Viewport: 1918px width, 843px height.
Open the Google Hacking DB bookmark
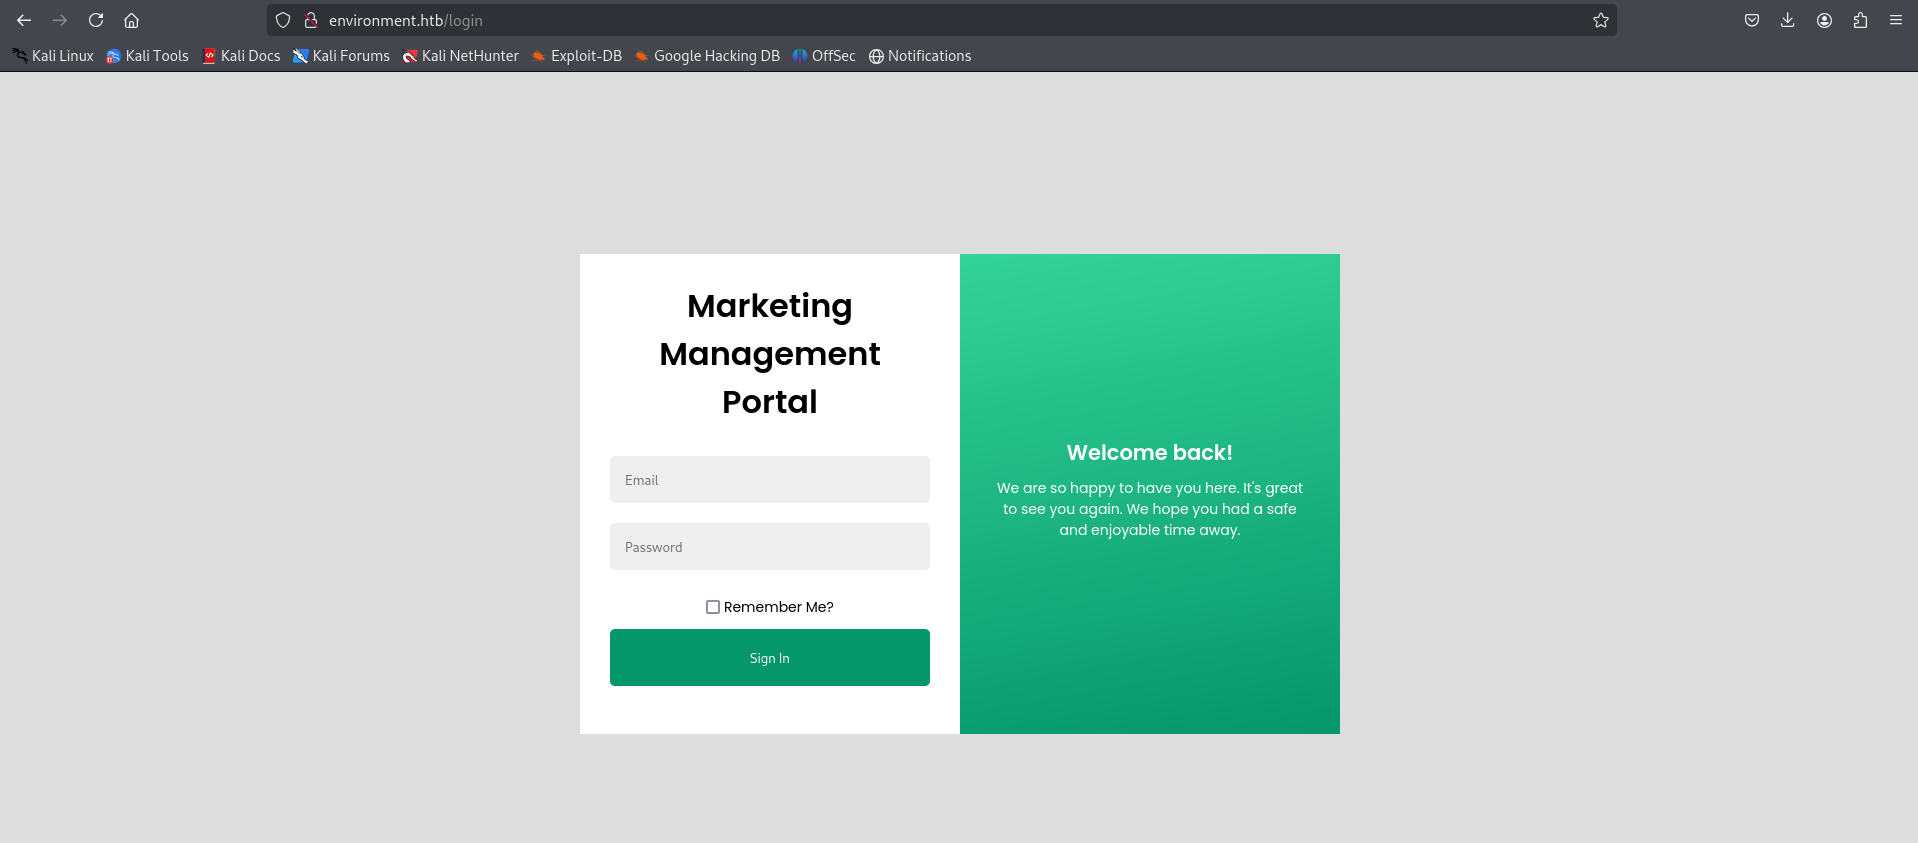pos(707,56)
